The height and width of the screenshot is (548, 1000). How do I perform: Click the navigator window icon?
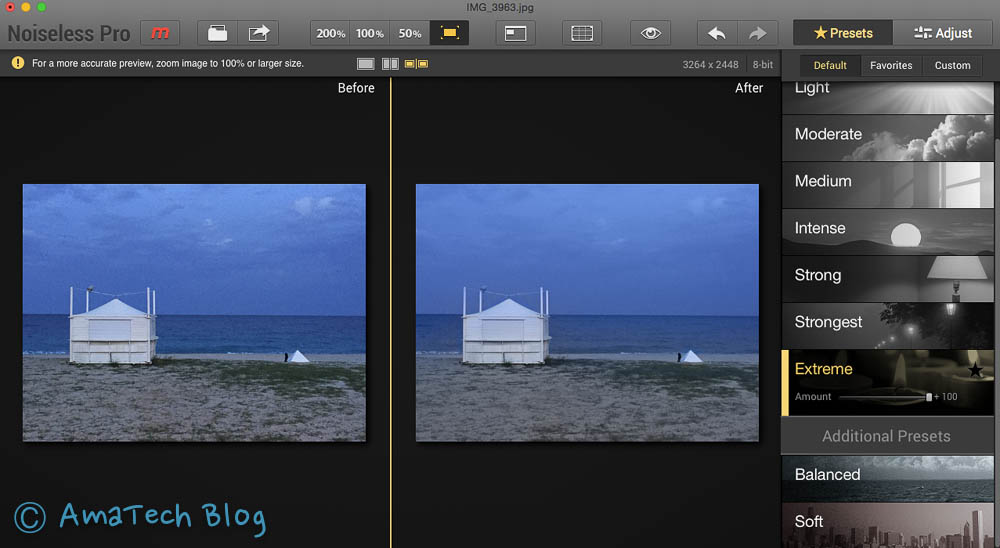coord(515,33)
